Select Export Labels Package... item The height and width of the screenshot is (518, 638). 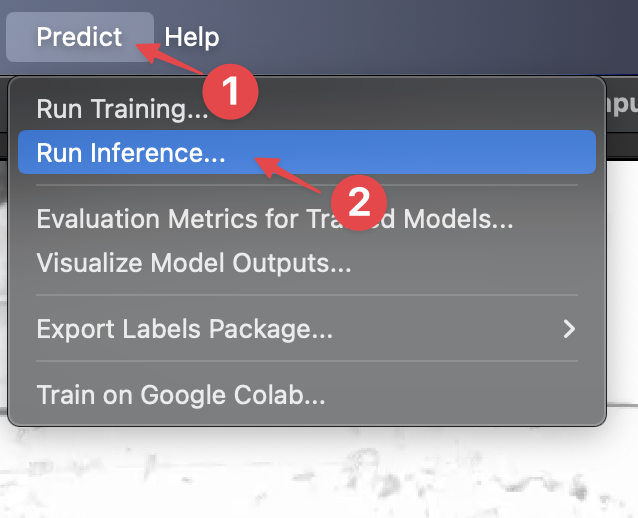click(184, 328)
